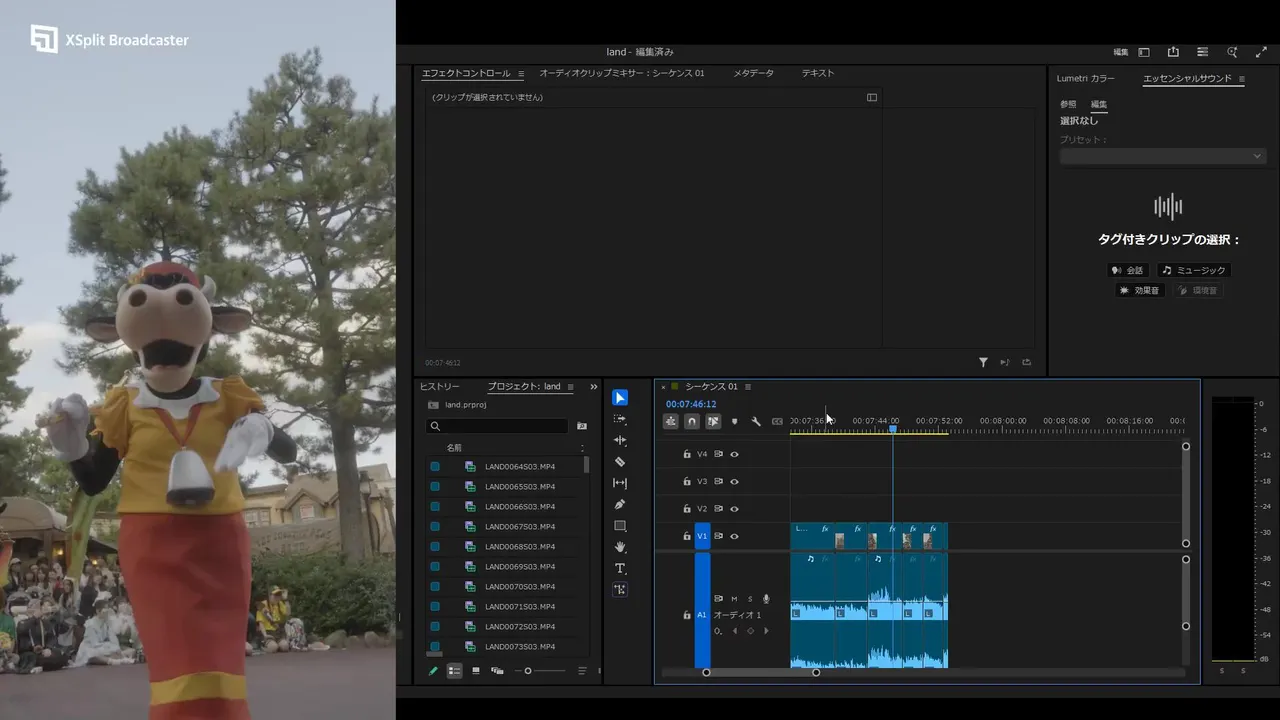Open the プリセット dropdown
This screenshot has width=1280, height=720.
pyautogui.click(x=1163, y=156)
